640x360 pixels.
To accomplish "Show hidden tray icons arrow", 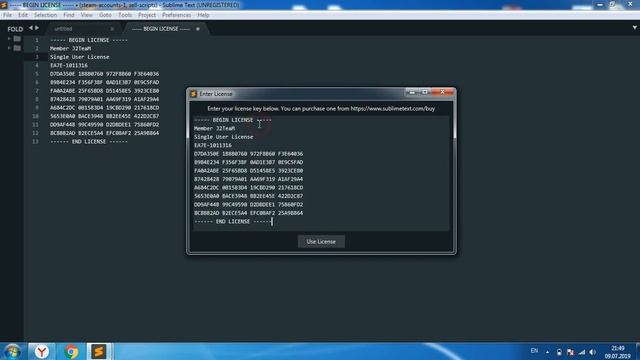I will (547, 352).
